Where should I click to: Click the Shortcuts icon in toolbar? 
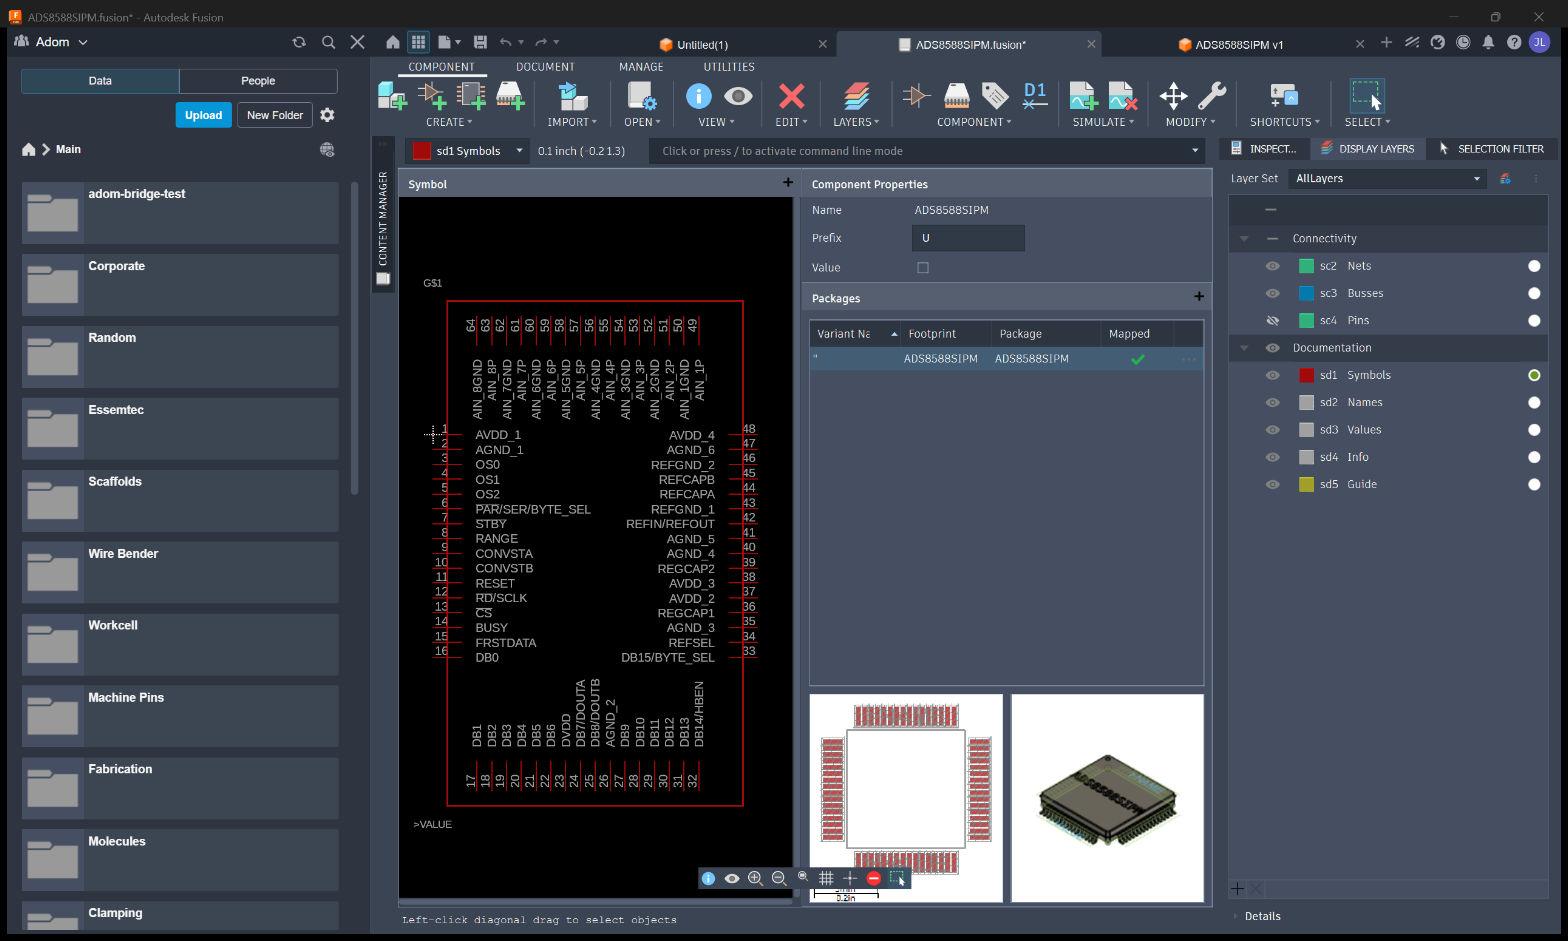coord(1284,96)
